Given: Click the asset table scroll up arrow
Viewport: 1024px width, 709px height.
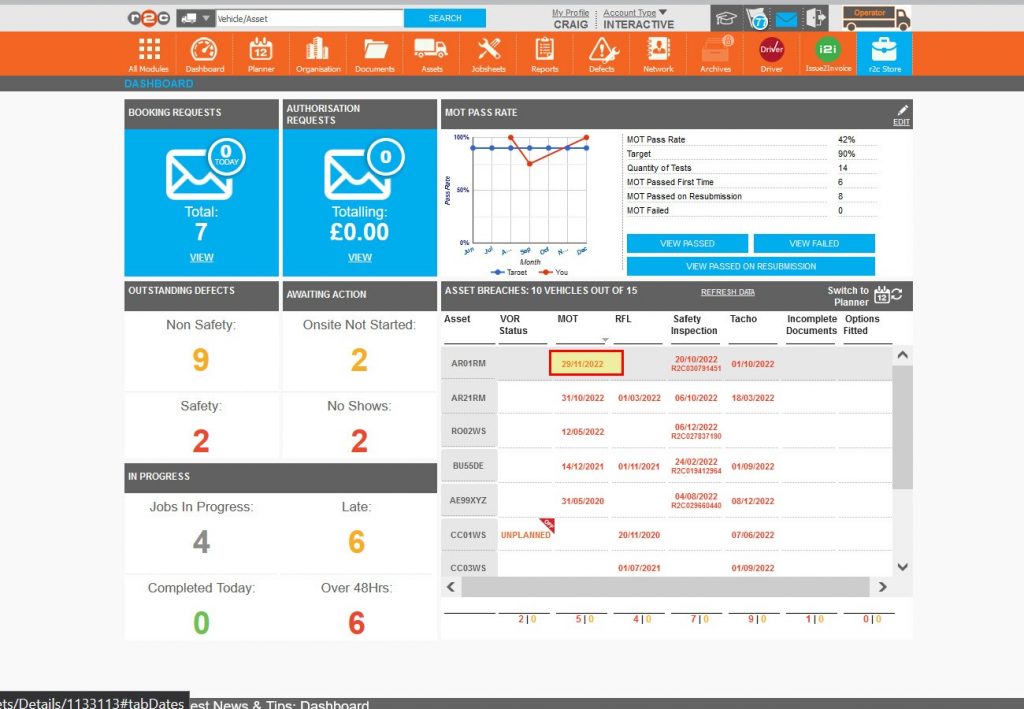Looking at the screenshot, I should coord(903,355).
